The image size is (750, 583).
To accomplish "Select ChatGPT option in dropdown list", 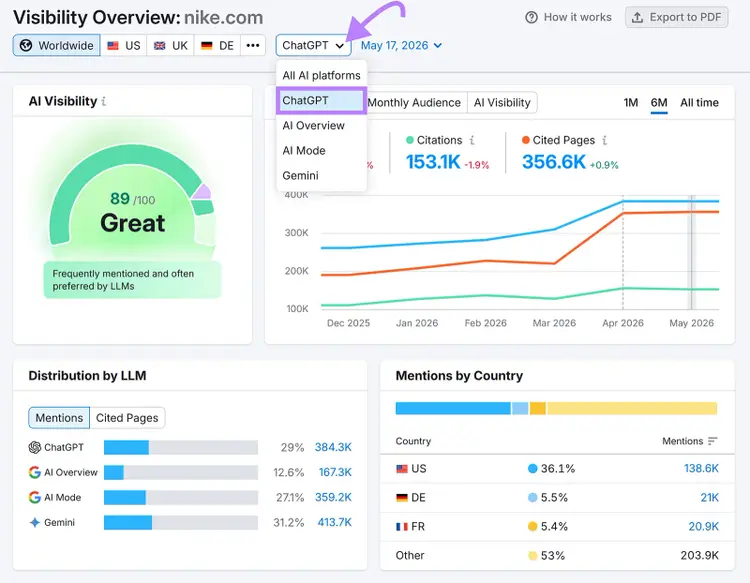I will [x=321, y=100].
